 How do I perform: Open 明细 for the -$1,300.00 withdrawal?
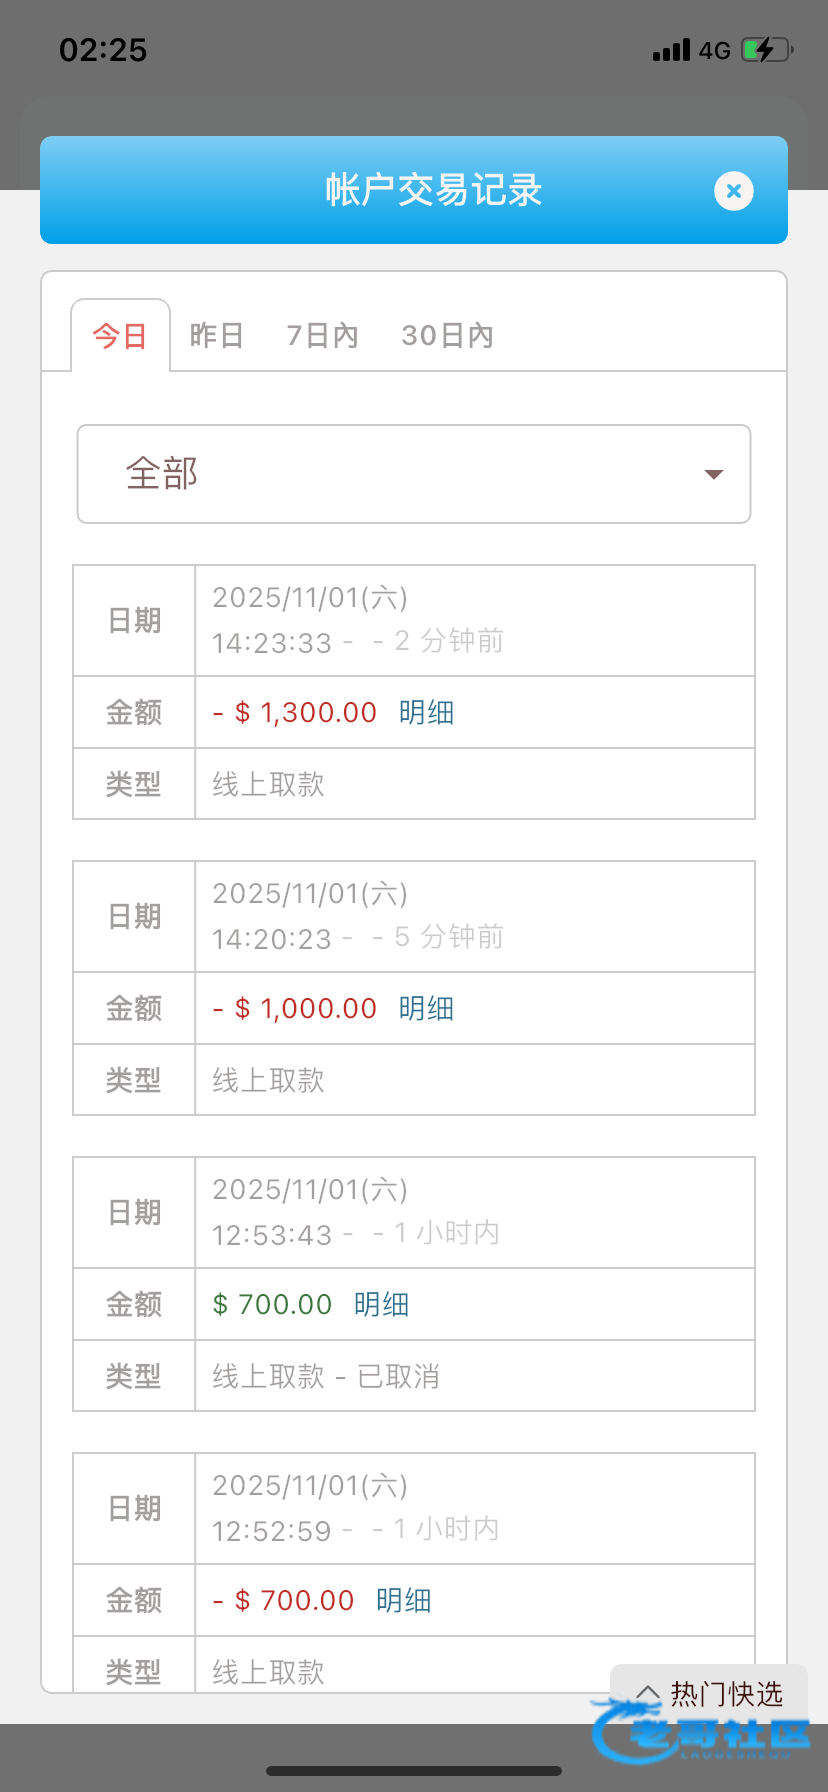427,713
